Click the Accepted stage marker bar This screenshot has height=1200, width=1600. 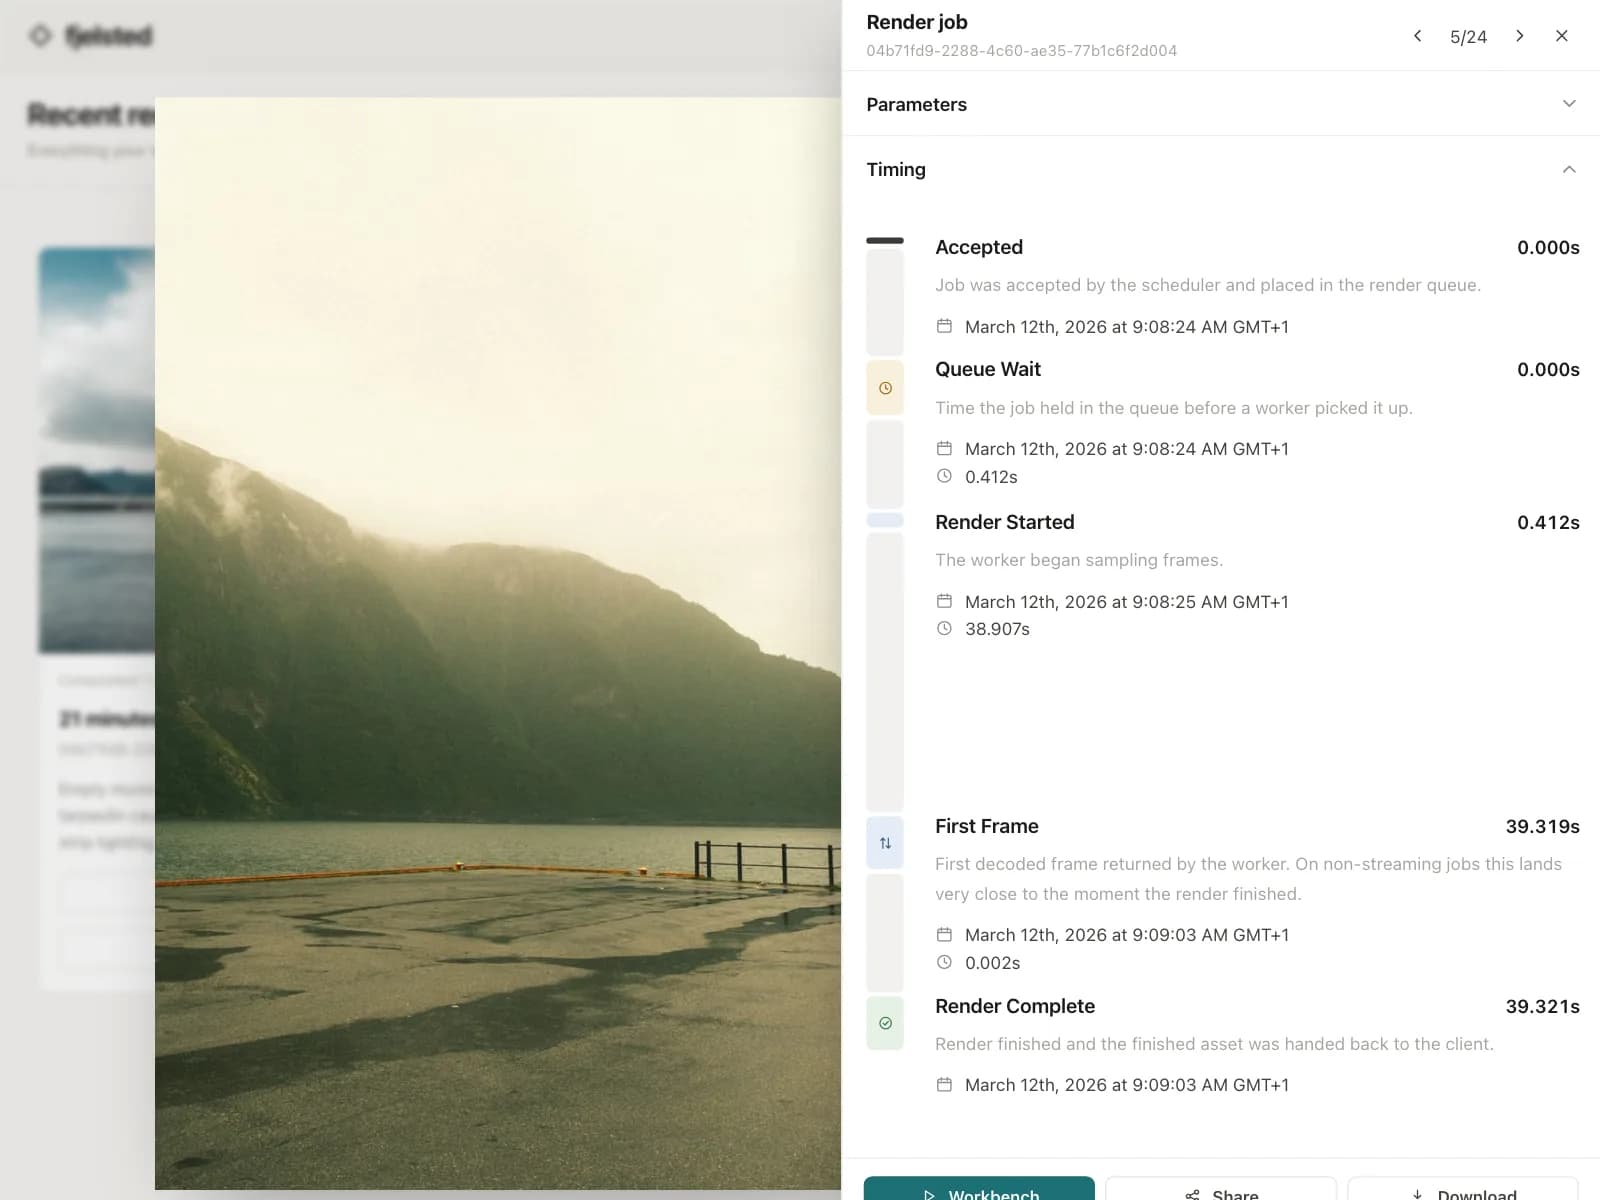pos(885,241)
